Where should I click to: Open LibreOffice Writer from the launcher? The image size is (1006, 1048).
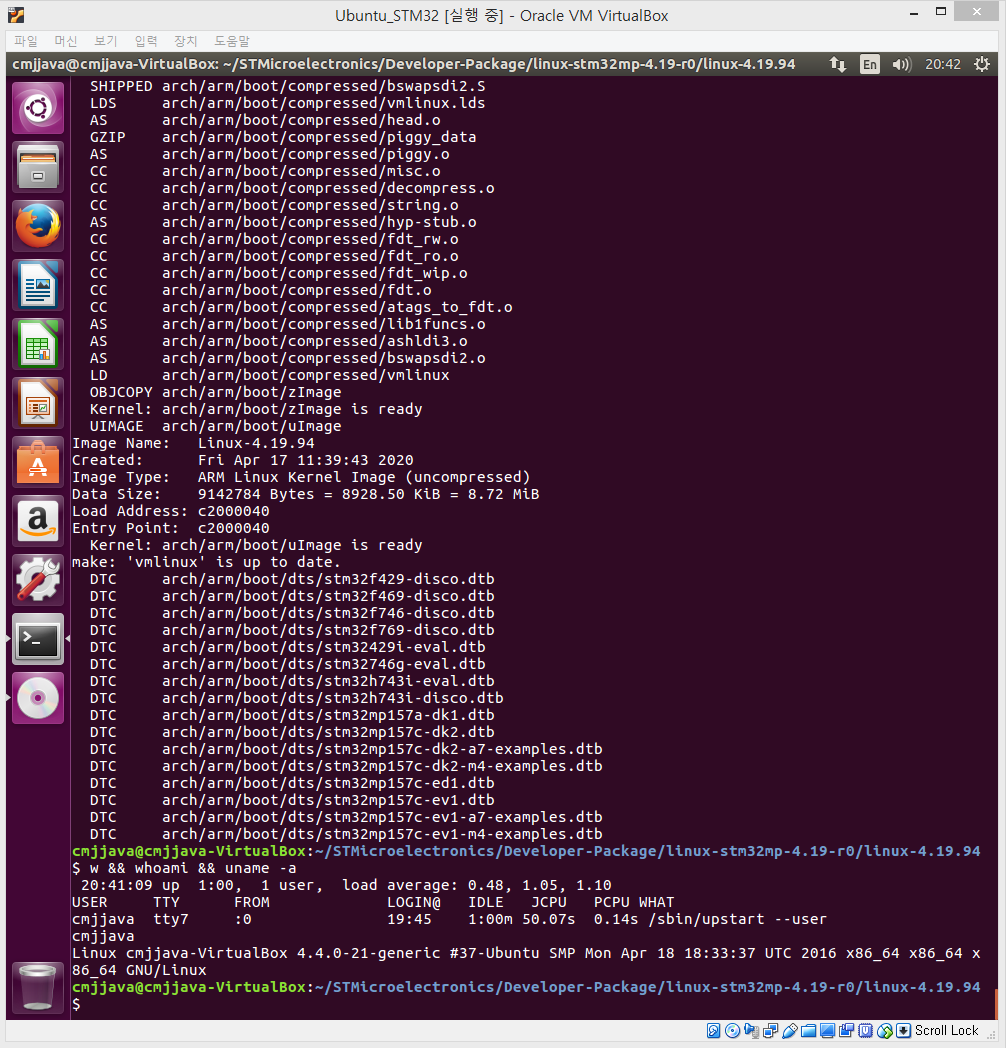pos(38,285)
